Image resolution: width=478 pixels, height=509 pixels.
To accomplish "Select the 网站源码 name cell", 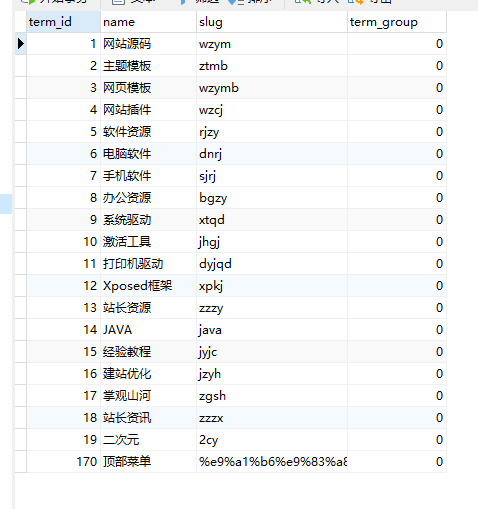I will 148,44.
